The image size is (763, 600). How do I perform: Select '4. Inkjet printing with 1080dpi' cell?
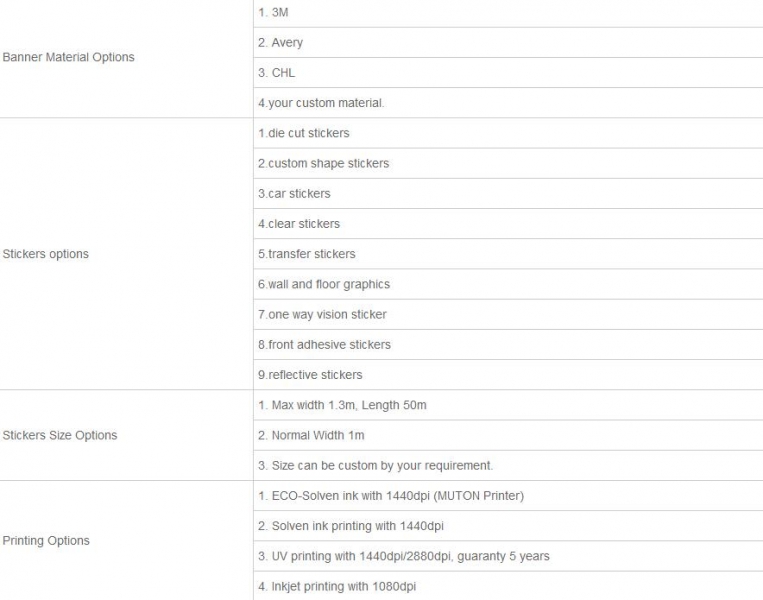click(508, 586)
